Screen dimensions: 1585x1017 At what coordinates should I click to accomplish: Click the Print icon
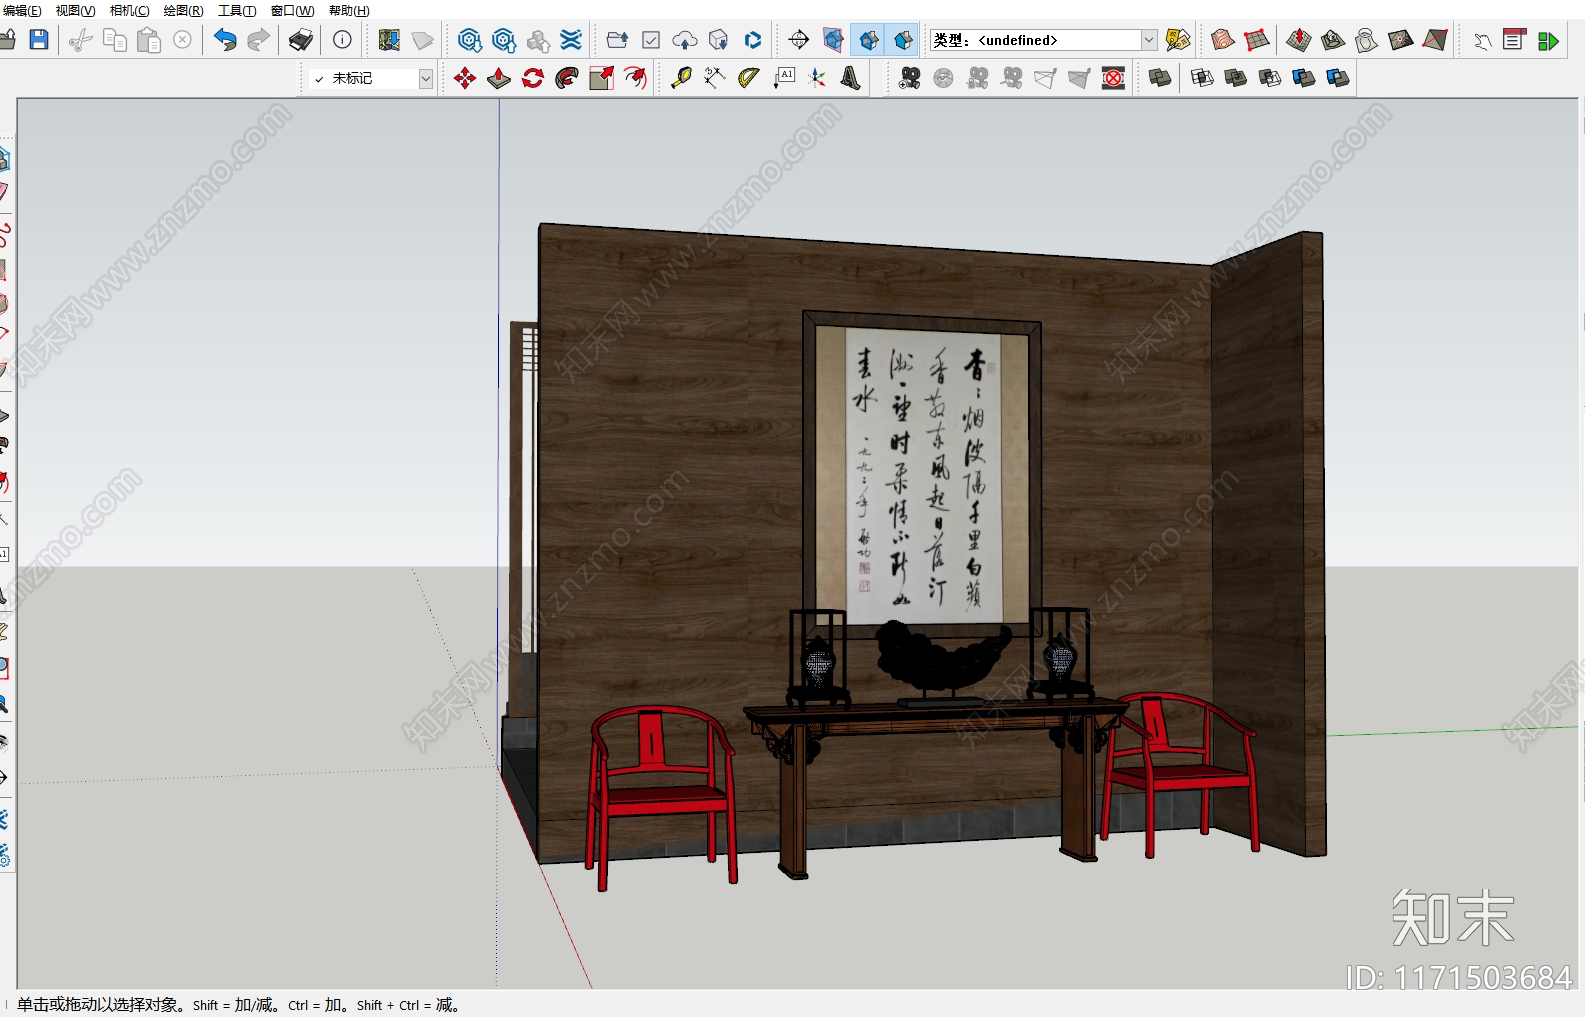point(300,40)
